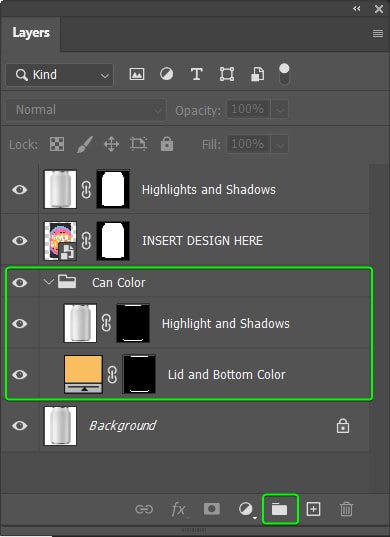The image size is (390, 537).
Task: Add a layer mask with mask icon
Action: 212,509
